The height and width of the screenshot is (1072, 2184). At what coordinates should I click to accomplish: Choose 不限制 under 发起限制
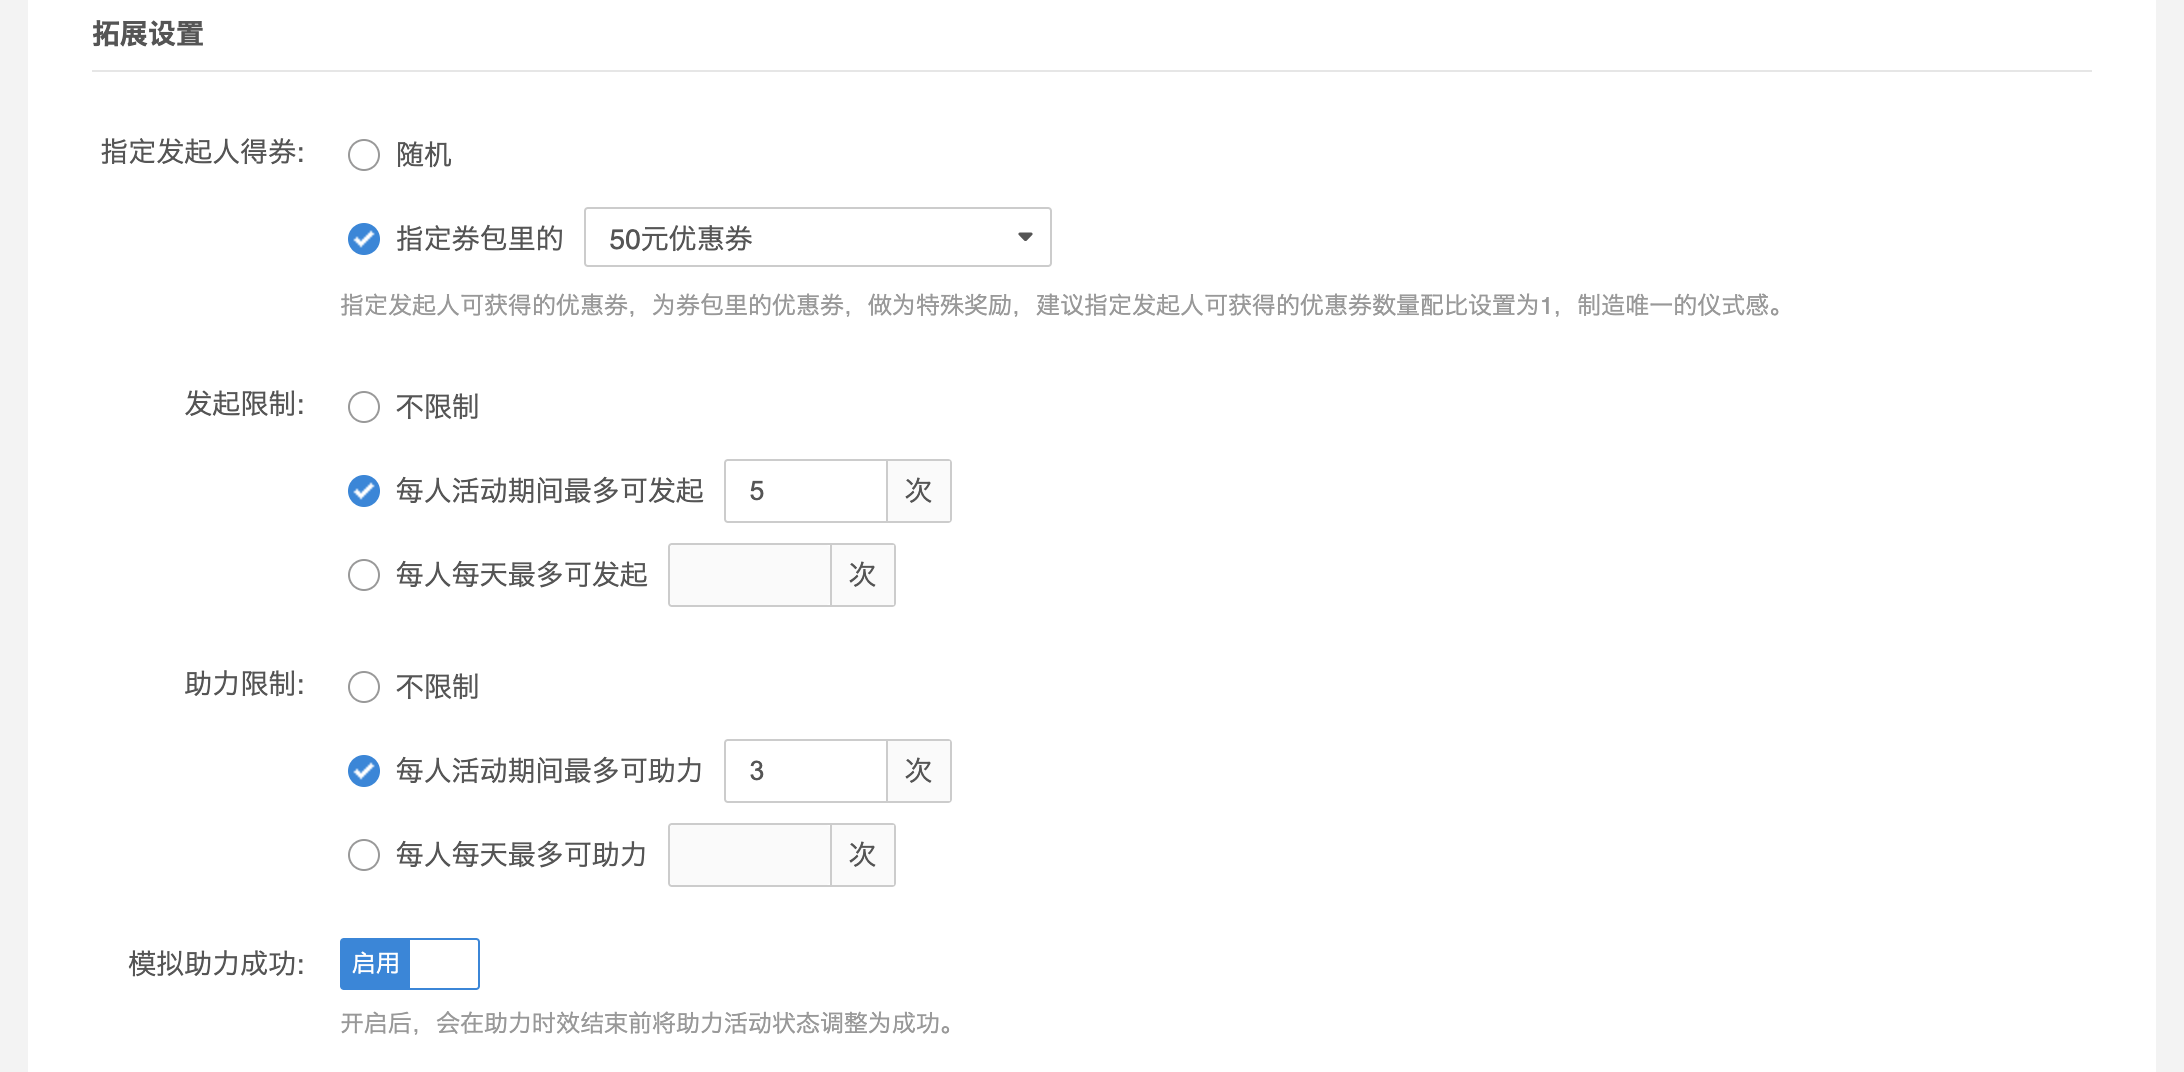coord(364,407)
